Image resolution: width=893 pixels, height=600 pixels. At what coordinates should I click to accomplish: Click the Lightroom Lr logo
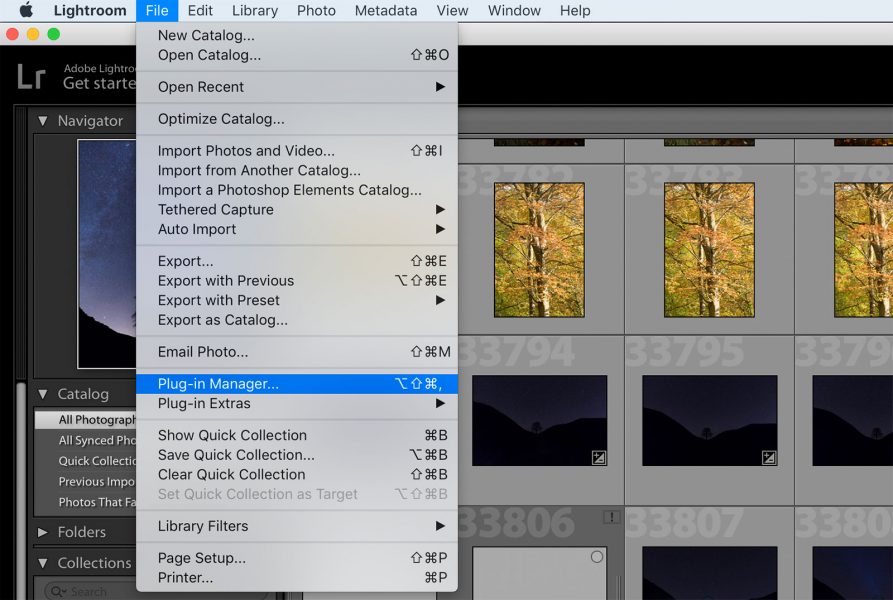point(29,75)
